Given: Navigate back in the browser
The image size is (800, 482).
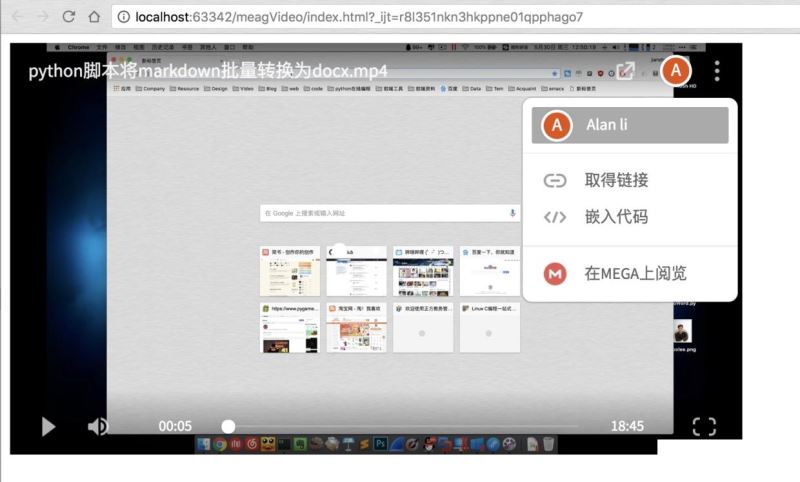Looking at the screenshot, I should pos(17,17).
